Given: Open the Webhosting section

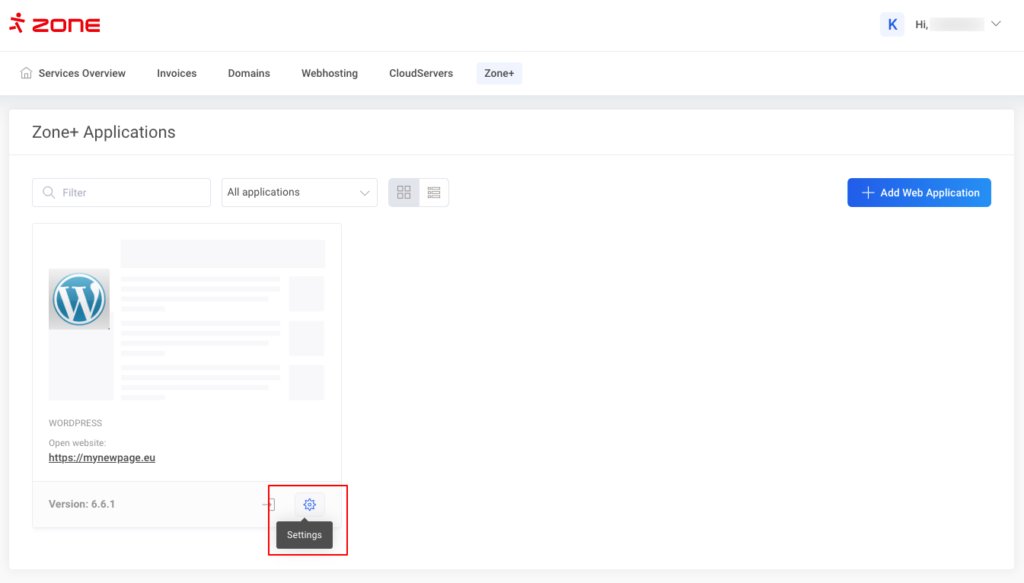Looking at the screenshot, I should 329,73.
